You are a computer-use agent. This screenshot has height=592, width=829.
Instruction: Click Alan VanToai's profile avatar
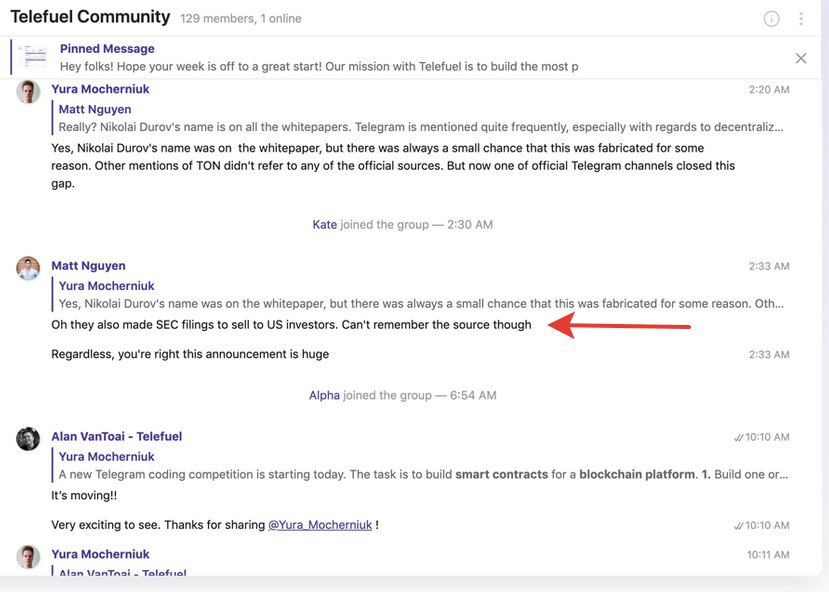[28, 439]
